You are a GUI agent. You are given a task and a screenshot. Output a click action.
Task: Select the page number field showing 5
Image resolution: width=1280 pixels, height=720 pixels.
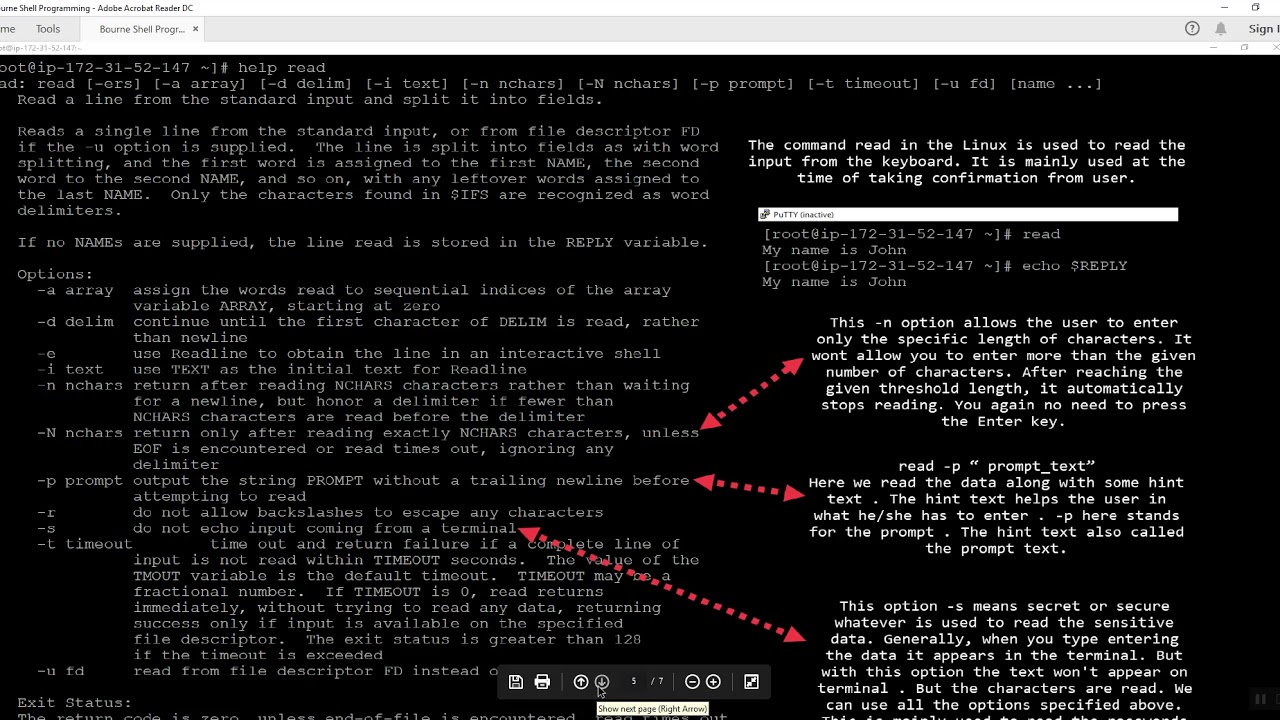[633, 682]
